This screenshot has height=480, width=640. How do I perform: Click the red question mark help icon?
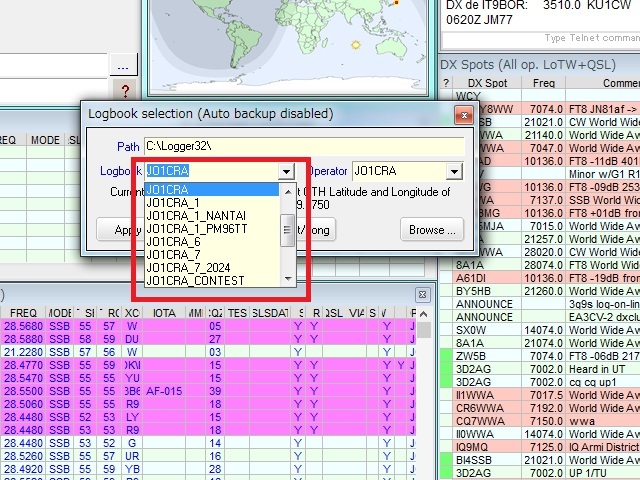click(125, 91)
